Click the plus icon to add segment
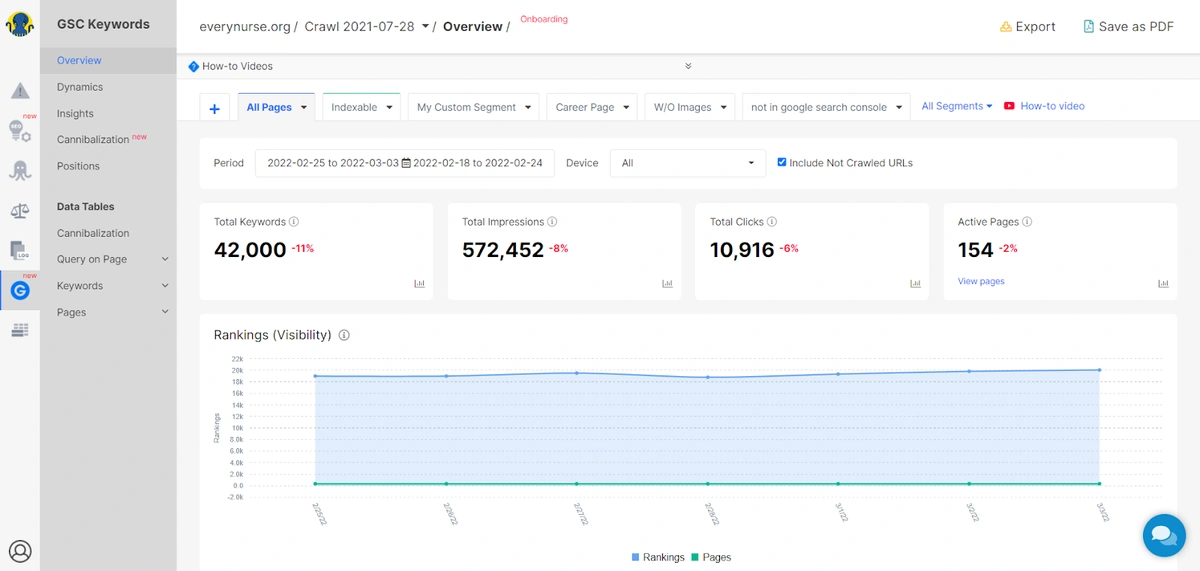Viewport: 1200px width, 571px height. 214,108
